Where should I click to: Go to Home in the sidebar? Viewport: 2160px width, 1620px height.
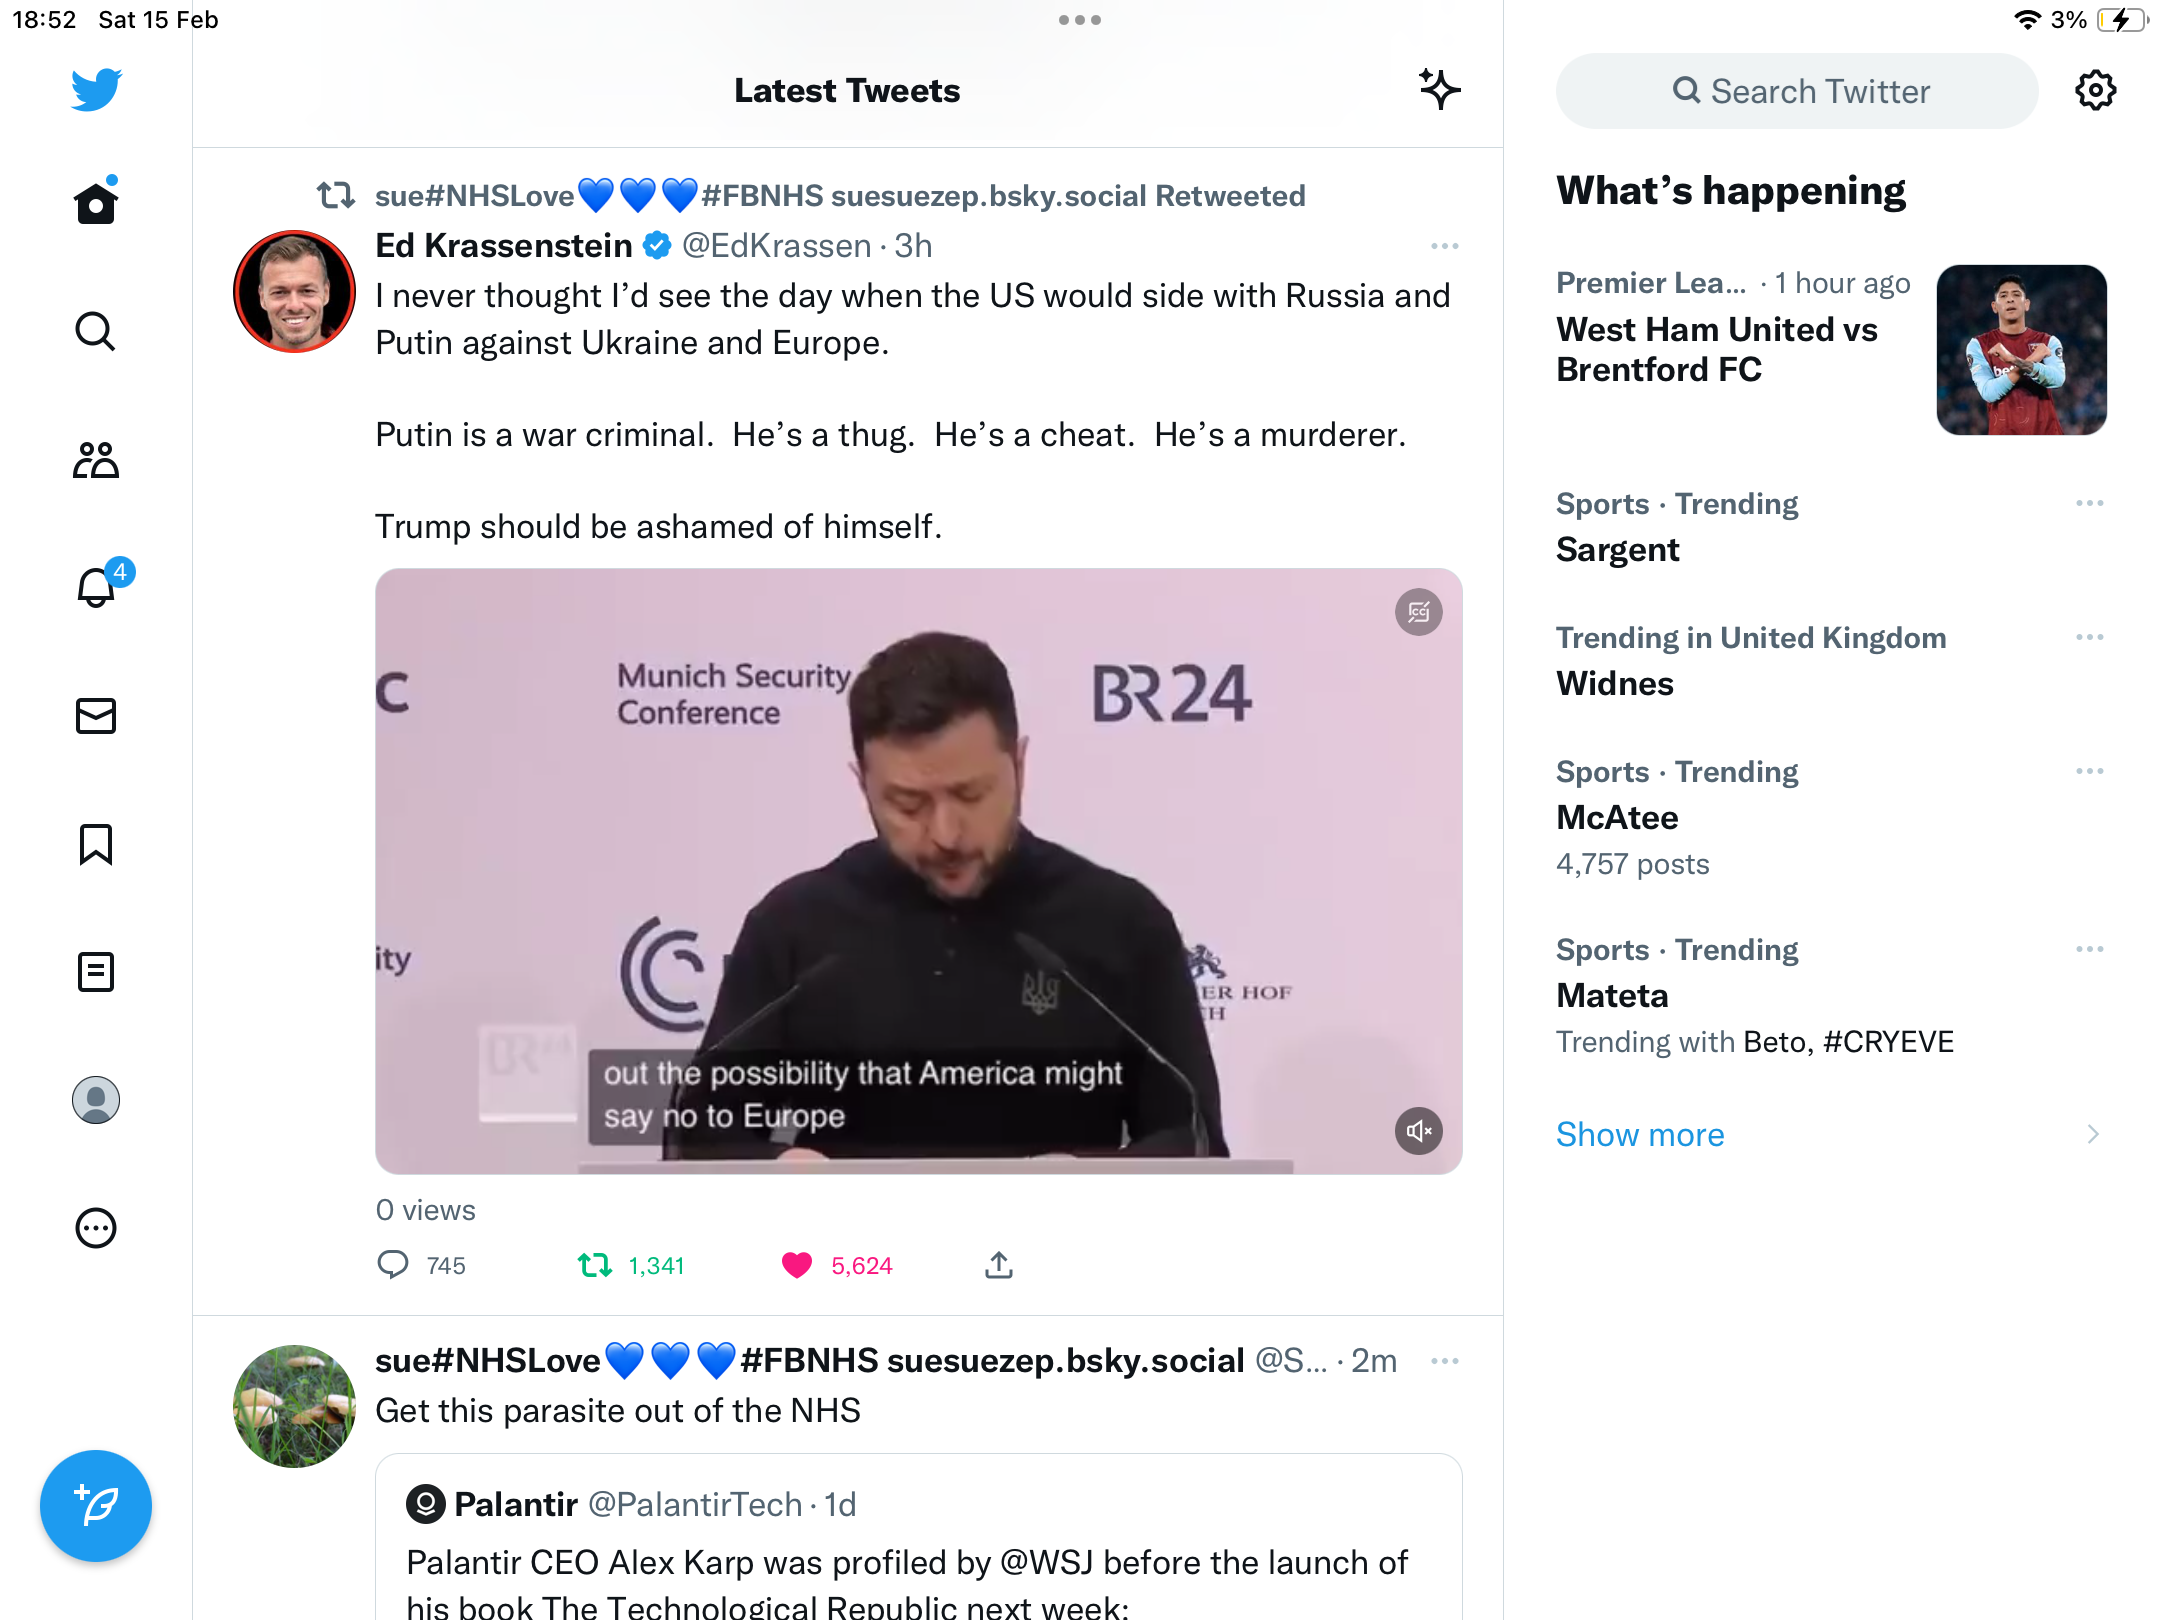(x=96, y=202)
